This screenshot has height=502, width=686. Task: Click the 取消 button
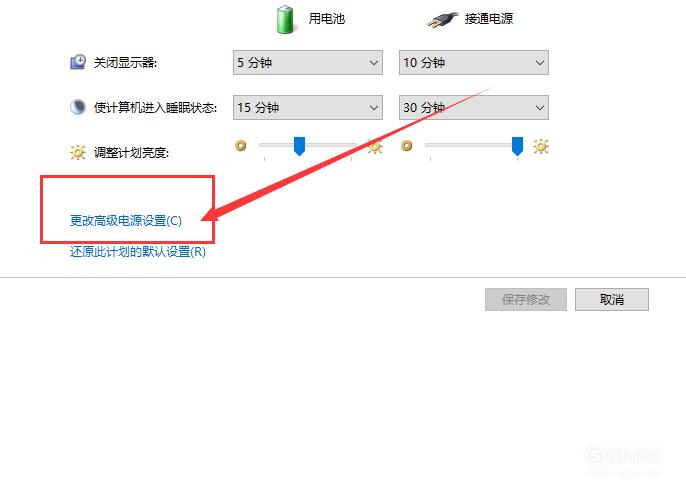[612, 299]
